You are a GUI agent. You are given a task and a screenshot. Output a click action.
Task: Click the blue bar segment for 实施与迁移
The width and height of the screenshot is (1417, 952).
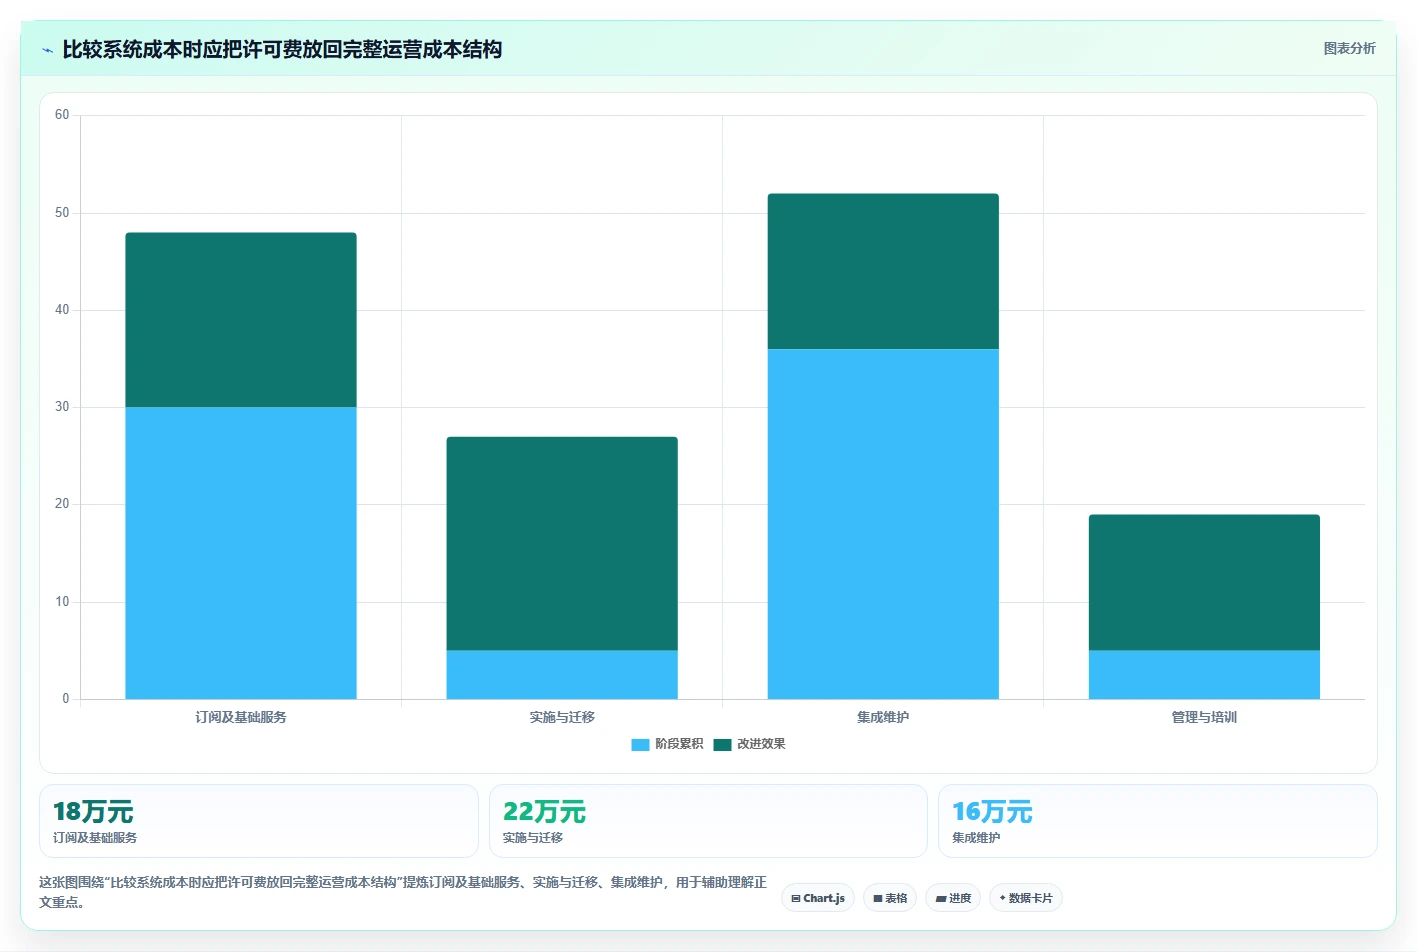coord(562,675)
